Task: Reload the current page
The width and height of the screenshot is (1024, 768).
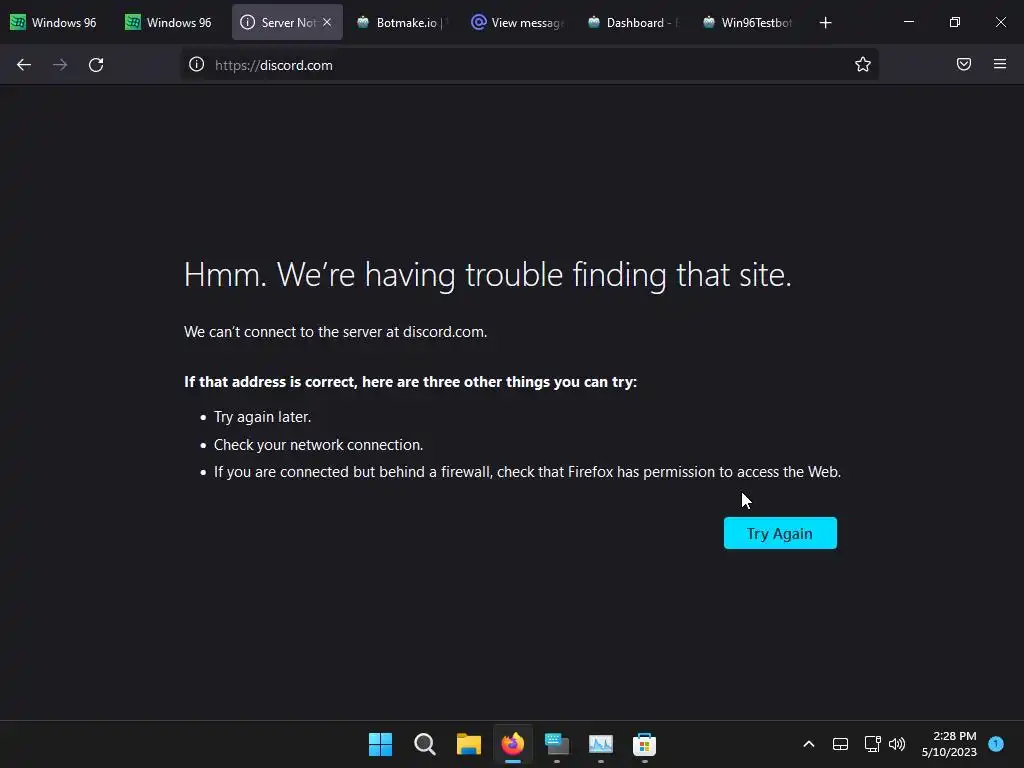Action: pyautogui.click(x=96, y=65)
